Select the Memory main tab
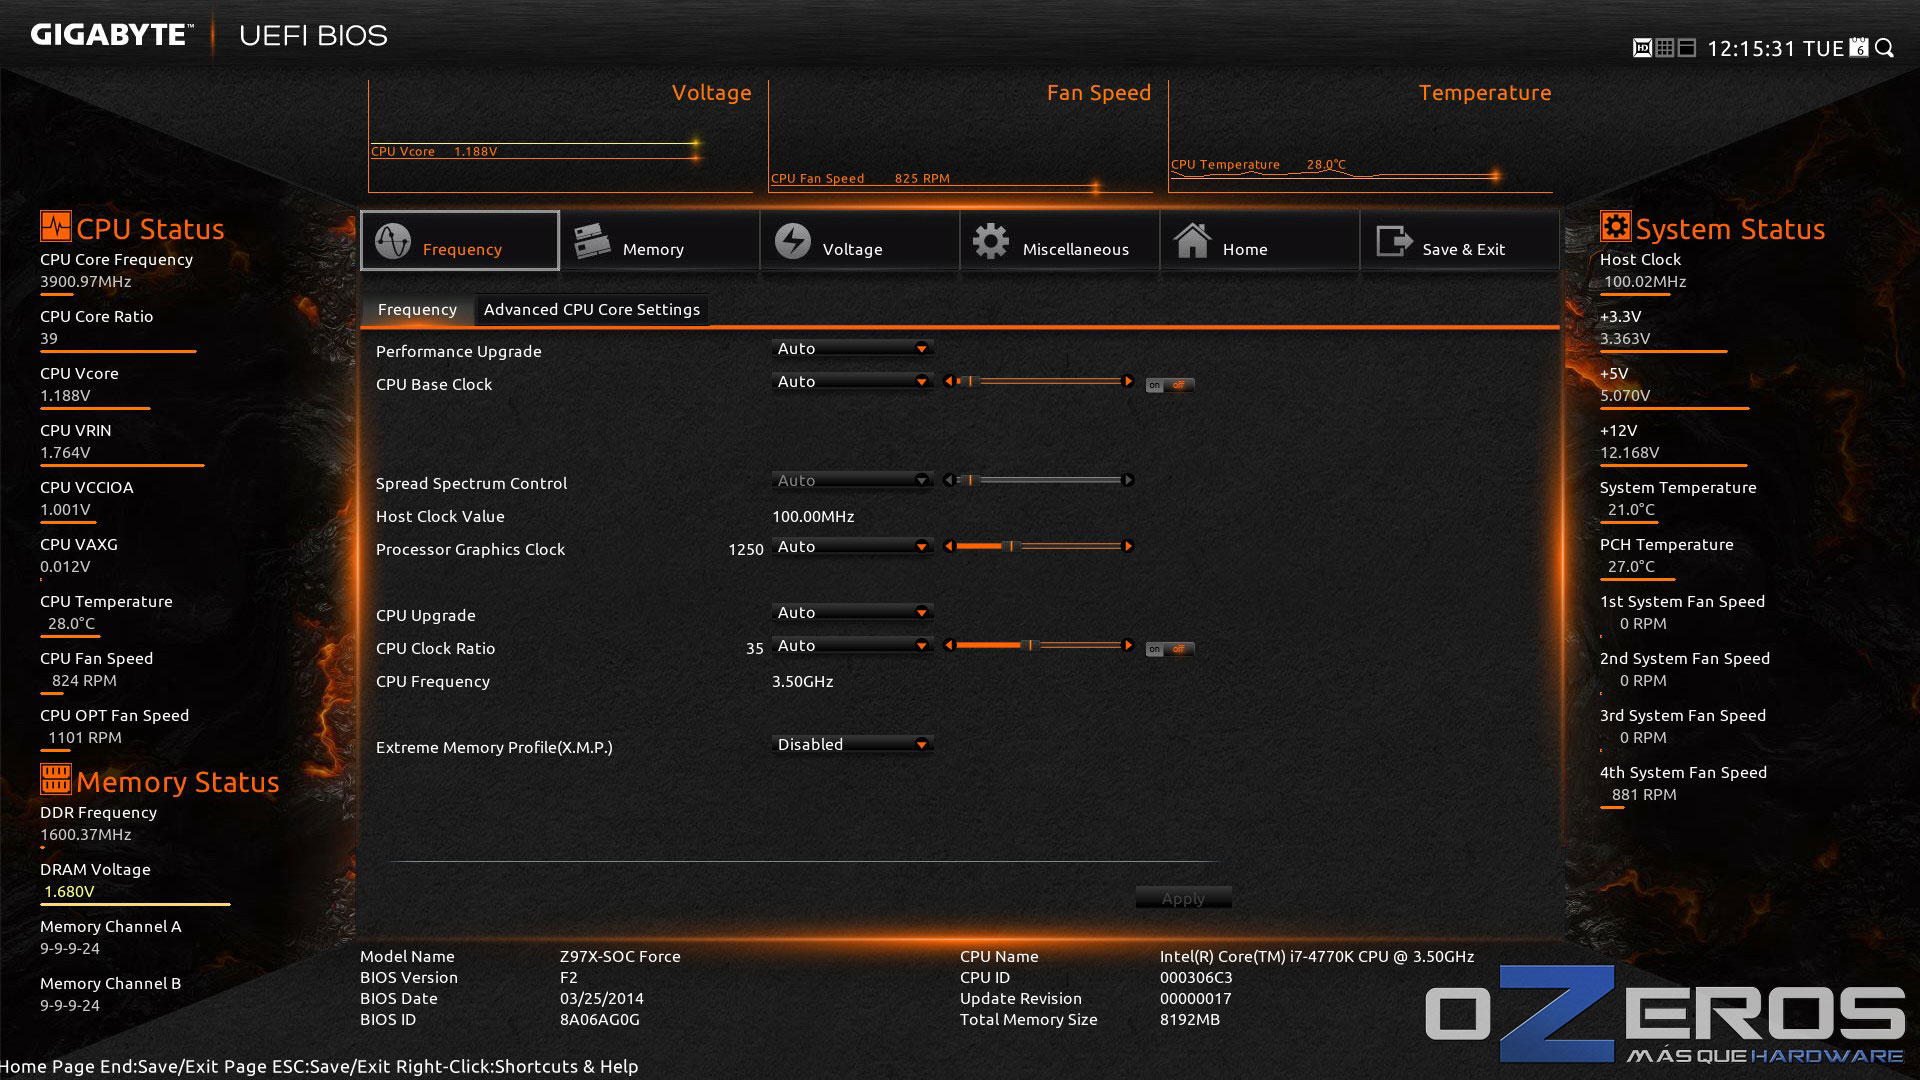1920x1080 pixels. click(x=660, y=240)
